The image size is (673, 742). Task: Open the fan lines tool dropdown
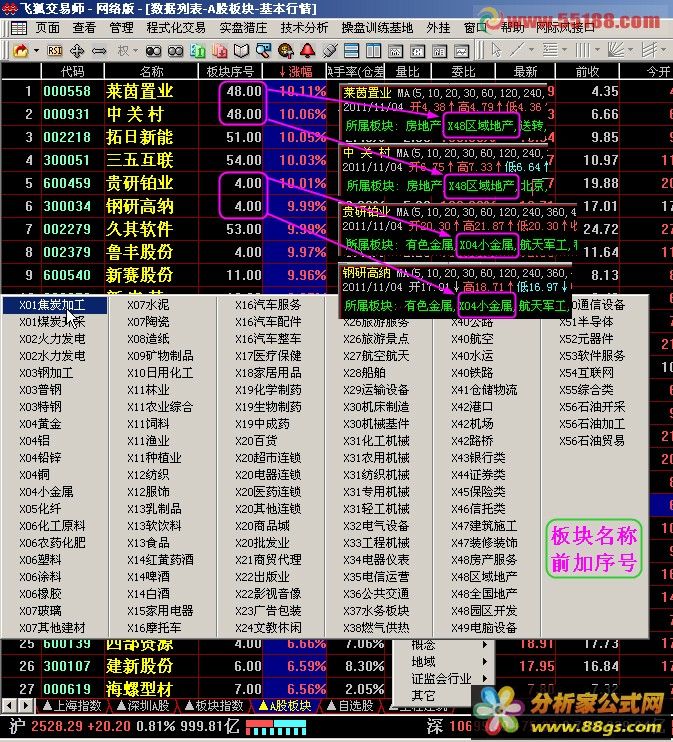tap(630, 50)
